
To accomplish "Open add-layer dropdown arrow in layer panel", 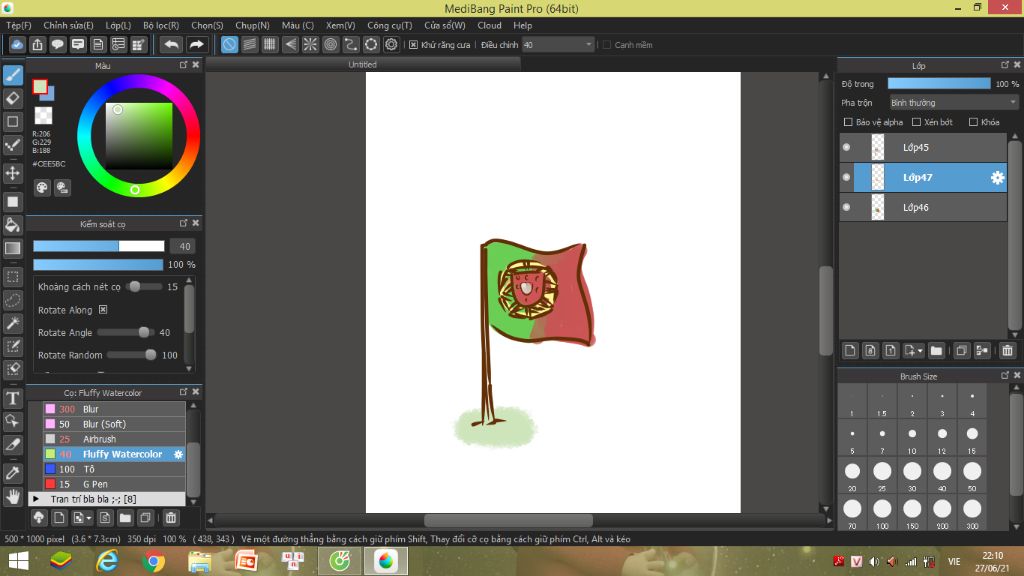I will tap(920, 351).
